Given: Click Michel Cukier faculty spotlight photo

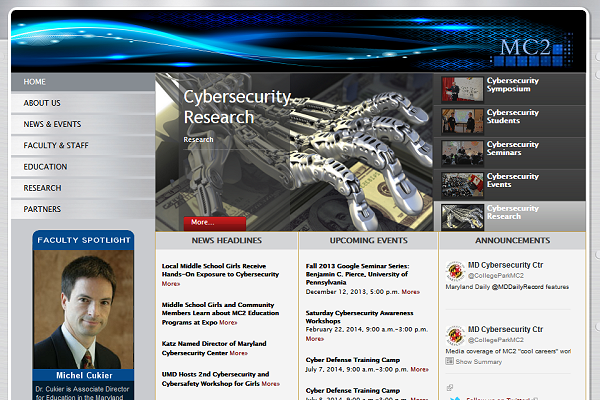Looking at the screenshot, I should (x=83, y=309).
